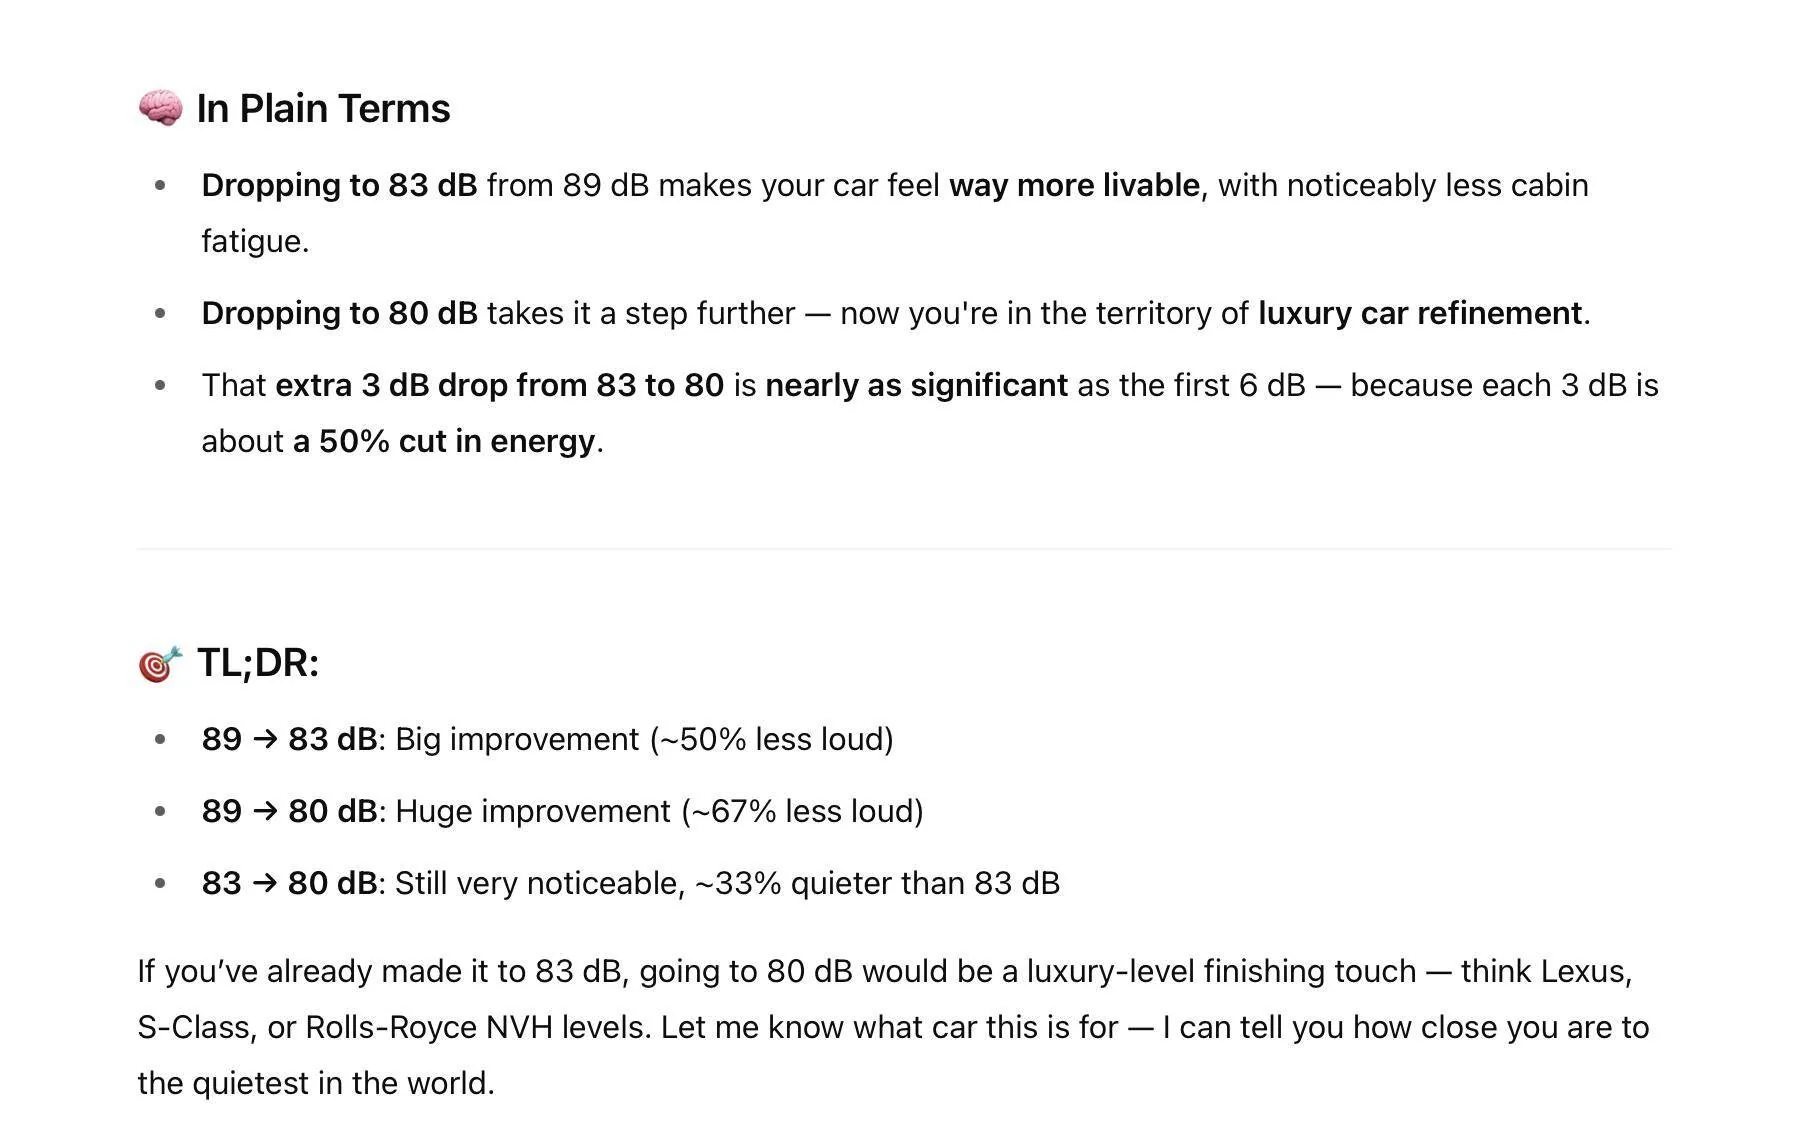The height and width of the screenshot is (1138, 1800).
Task: Click the bold phrase way more livable
Action: point(1074,185)
